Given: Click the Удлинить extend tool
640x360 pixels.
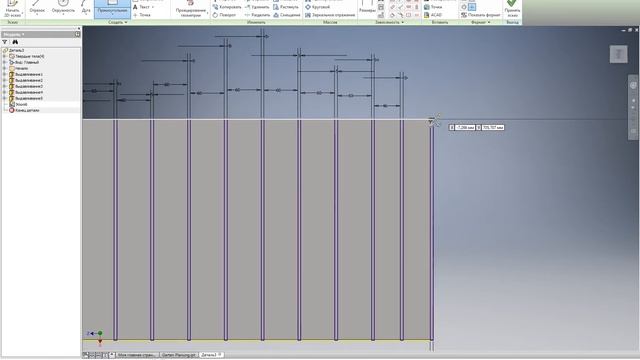Looking at the screenshot, I should click(257, 7).
